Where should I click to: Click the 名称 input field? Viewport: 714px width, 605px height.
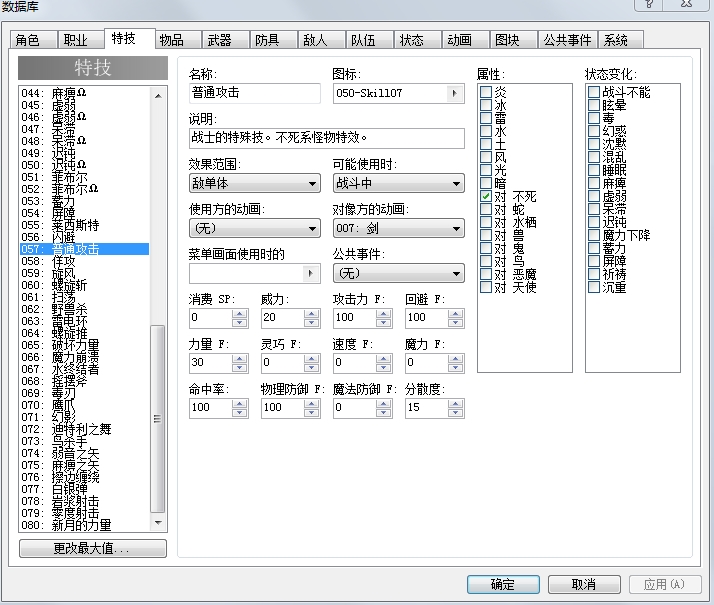coord(255,93)
